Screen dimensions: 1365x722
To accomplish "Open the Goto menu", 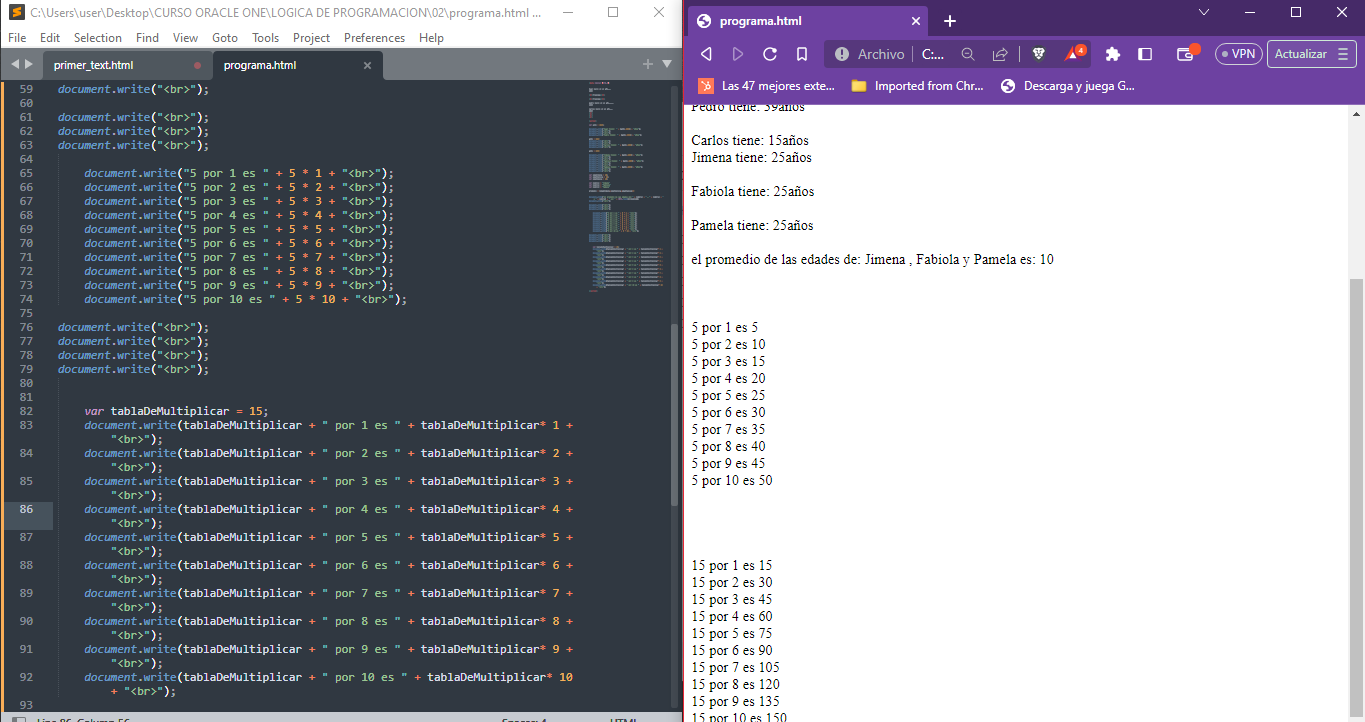I will tap(225, 37).
